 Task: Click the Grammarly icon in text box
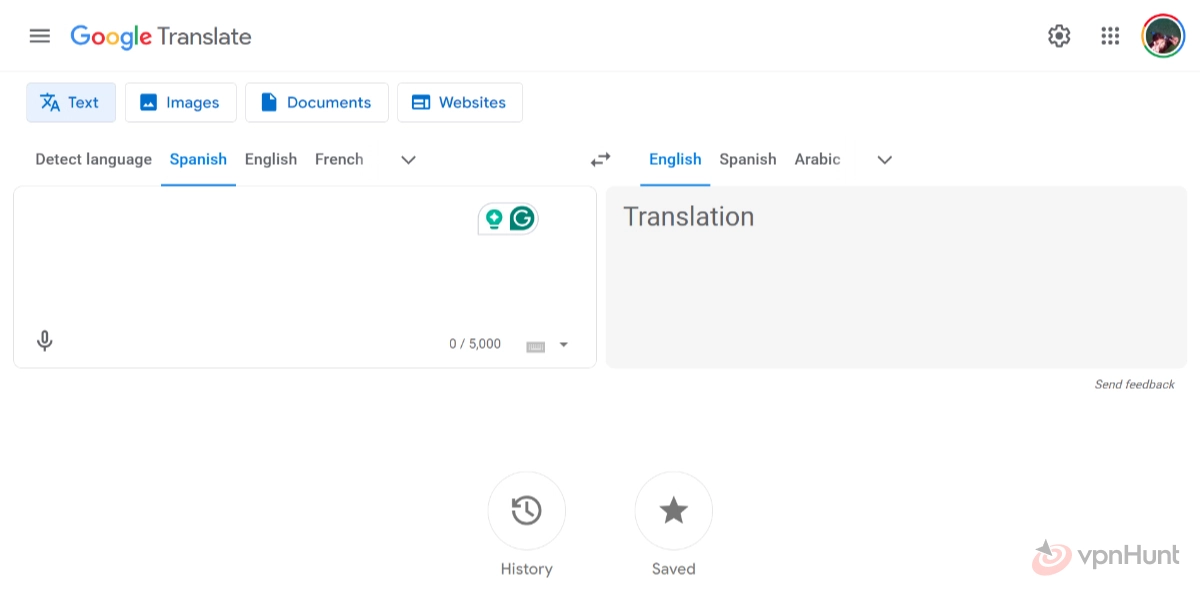[x=522, y=219]
